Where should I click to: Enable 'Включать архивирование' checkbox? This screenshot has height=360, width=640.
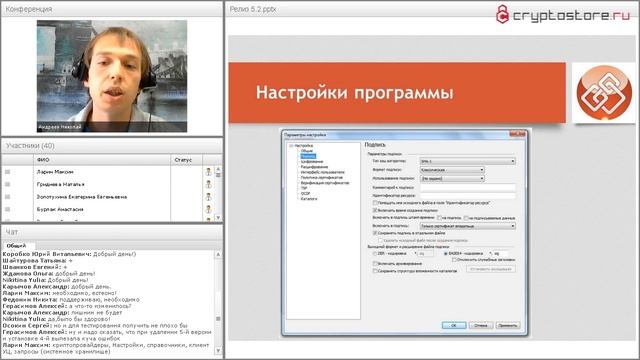click(x=375, y=264)
